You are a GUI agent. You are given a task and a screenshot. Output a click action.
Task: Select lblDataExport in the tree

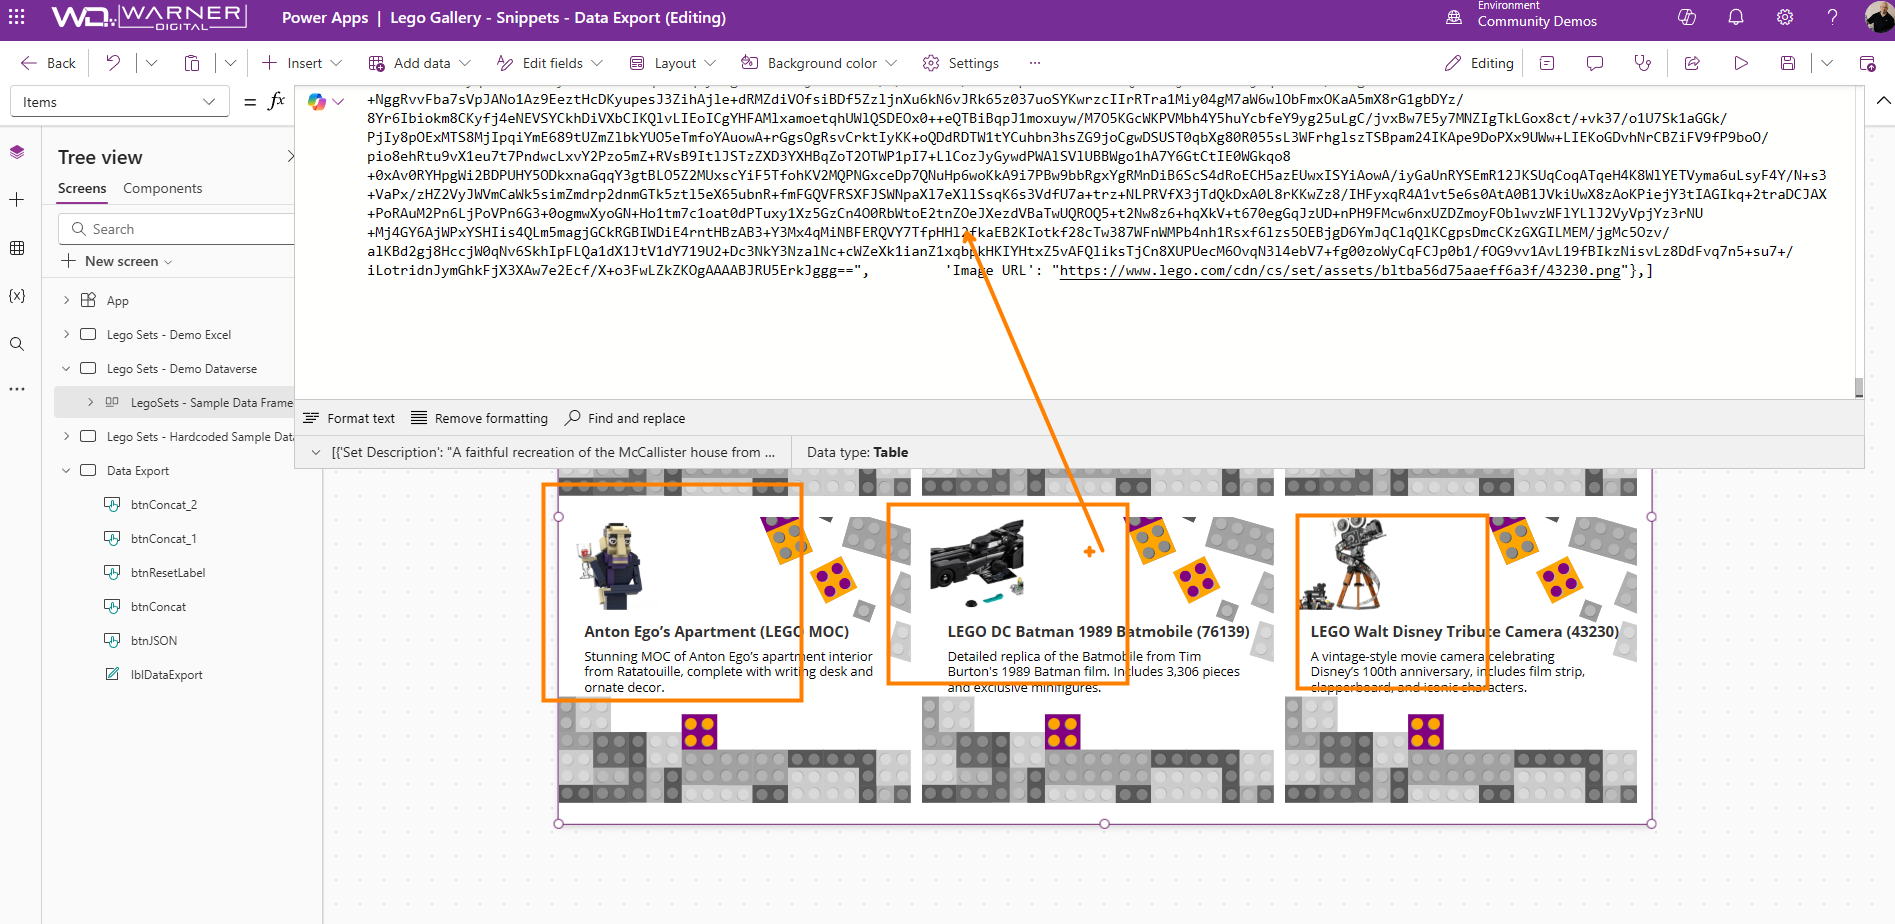point(166,674)
